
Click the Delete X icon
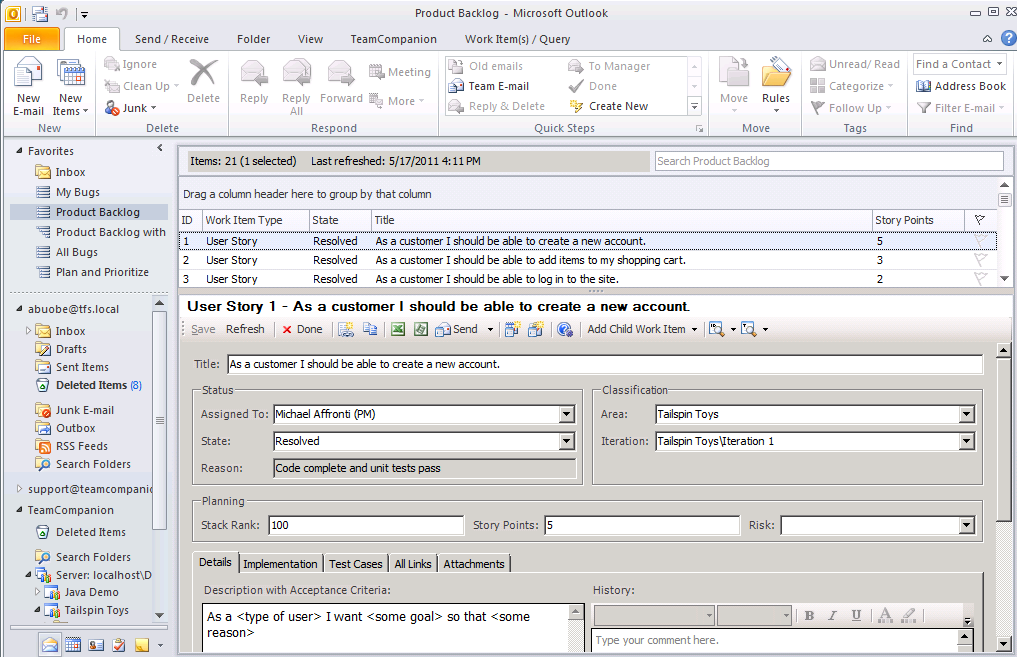(x=203, y=73)
